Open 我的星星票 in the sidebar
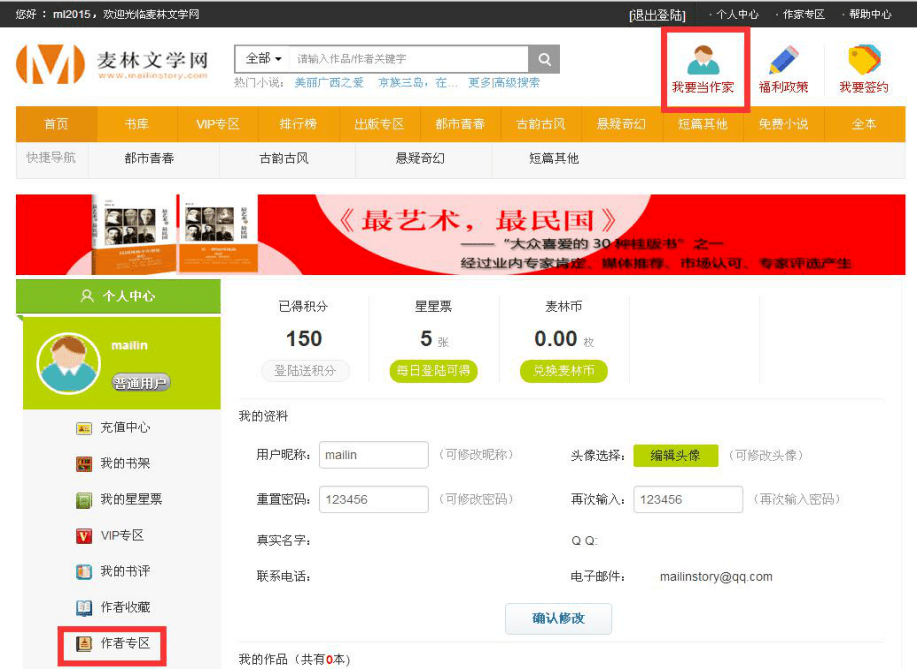 [x=130, y=500]
